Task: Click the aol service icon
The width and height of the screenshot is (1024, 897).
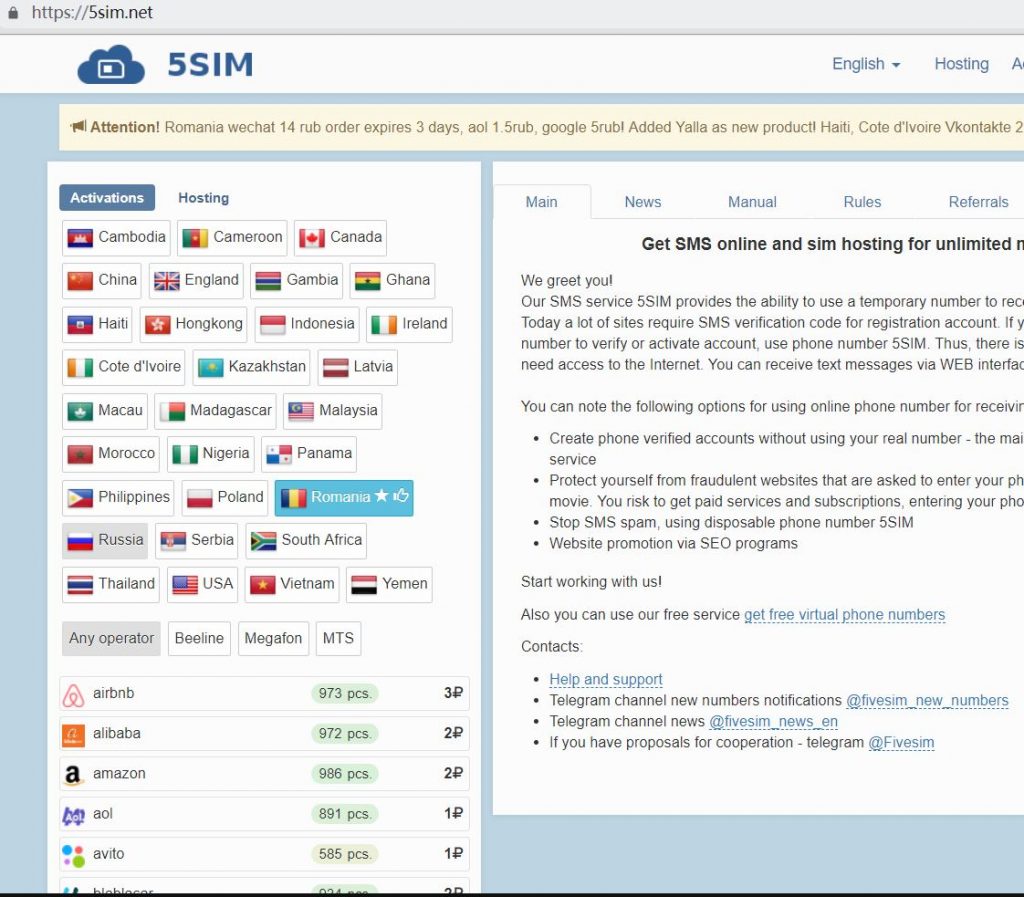Action: tap(73, 814)
